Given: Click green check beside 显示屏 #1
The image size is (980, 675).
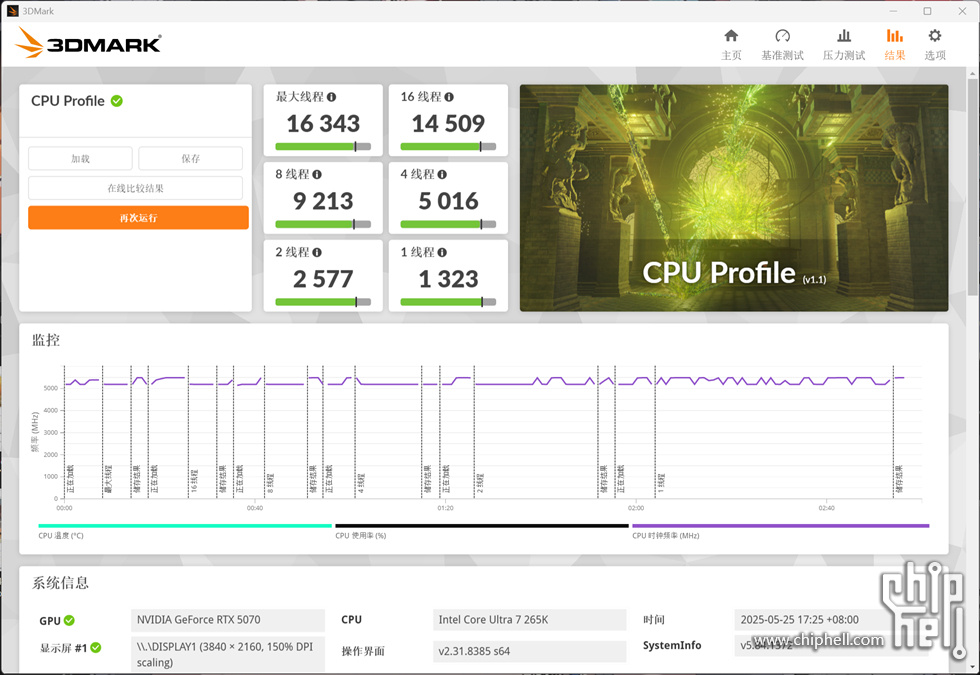Looking at the screenshot, I should tap(96, 648).
